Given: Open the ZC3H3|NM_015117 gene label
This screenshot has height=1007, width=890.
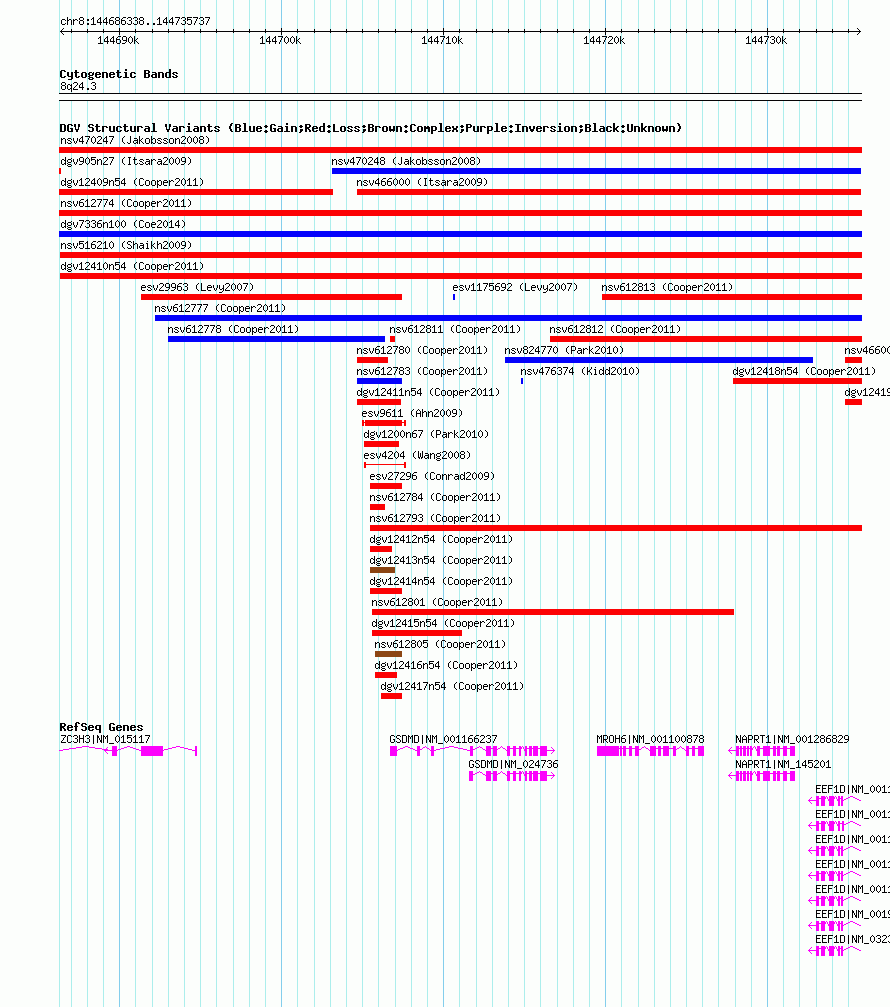Looking at the screenshot, I should coord(105,739).
